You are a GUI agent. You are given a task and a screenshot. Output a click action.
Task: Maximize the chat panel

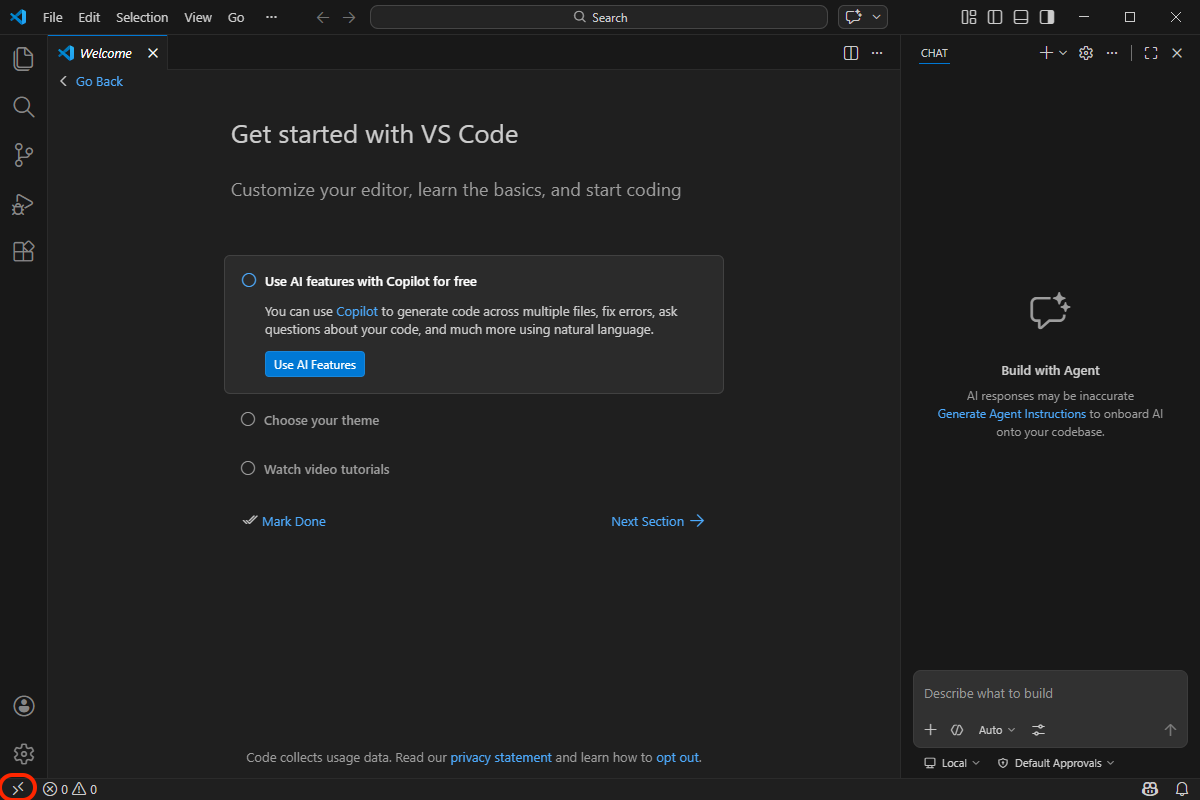coord(1150,53)
